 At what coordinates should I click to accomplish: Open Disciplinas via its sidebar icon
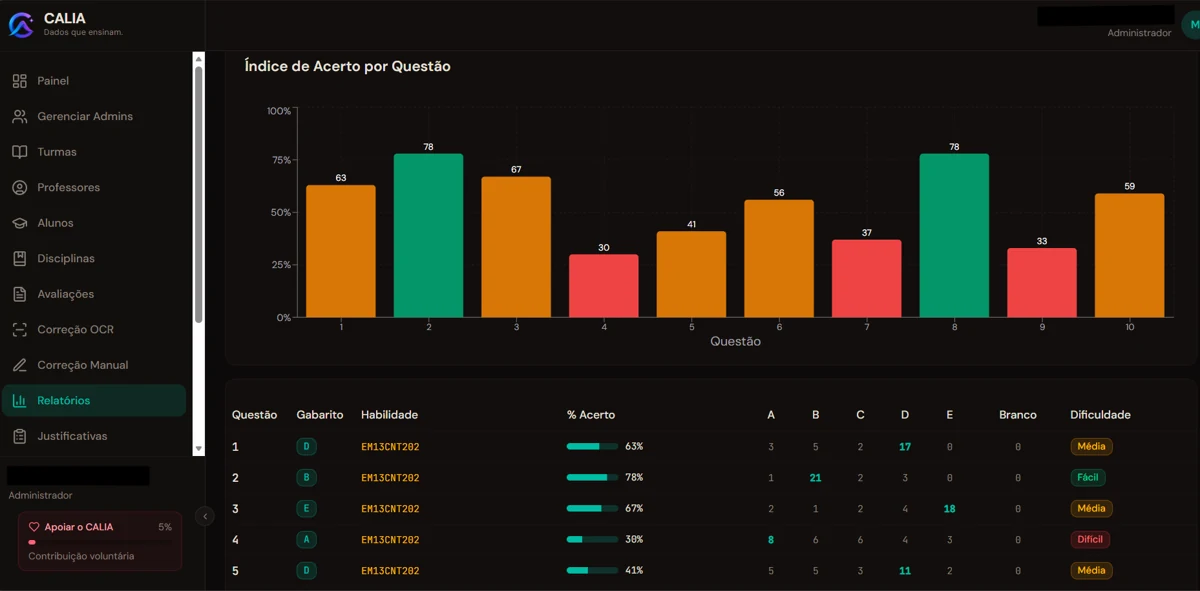(x=20, y=258)
